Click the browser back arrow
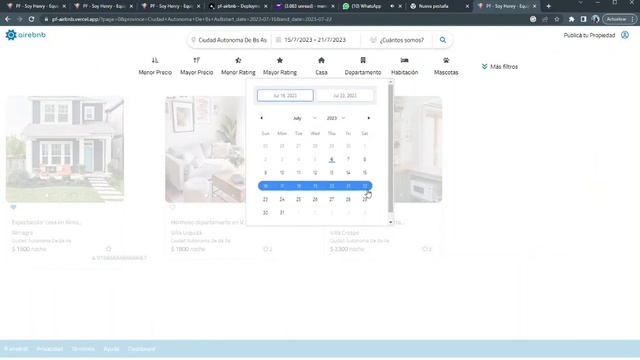Image resolution: width=640 pixels, height=360 pixels. tap(8, 19)
